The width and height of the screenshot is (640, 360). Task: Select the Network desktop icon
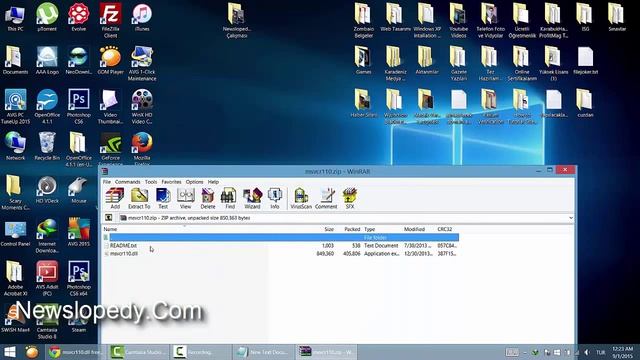coord(15,146)
